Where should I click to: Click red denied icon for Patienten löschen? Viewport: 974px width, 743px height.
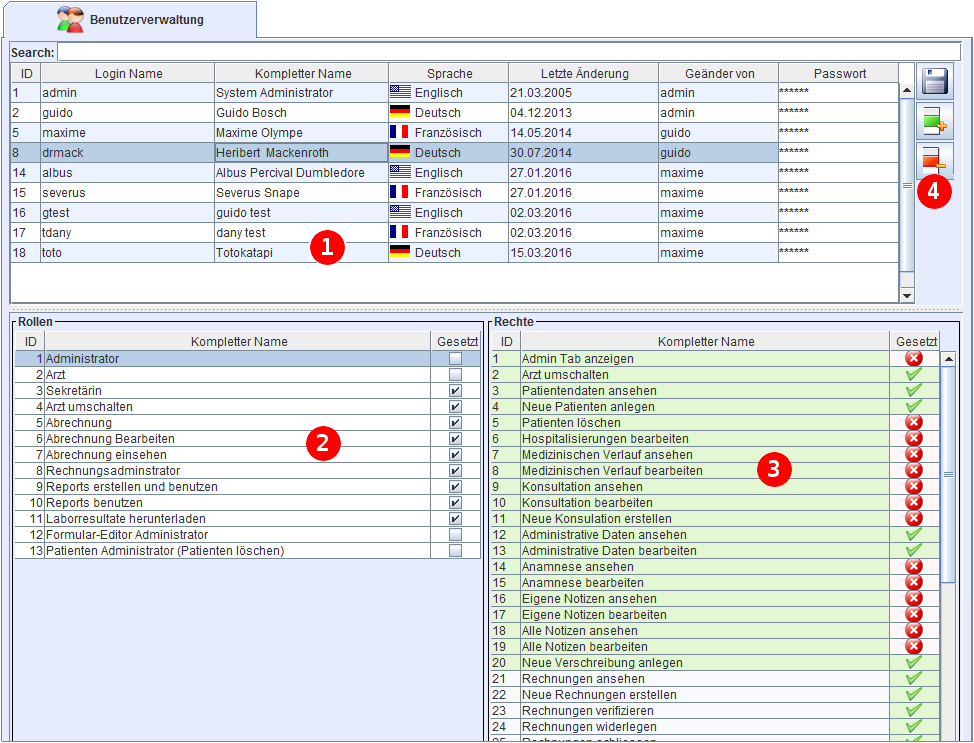(x=913, y=423)
